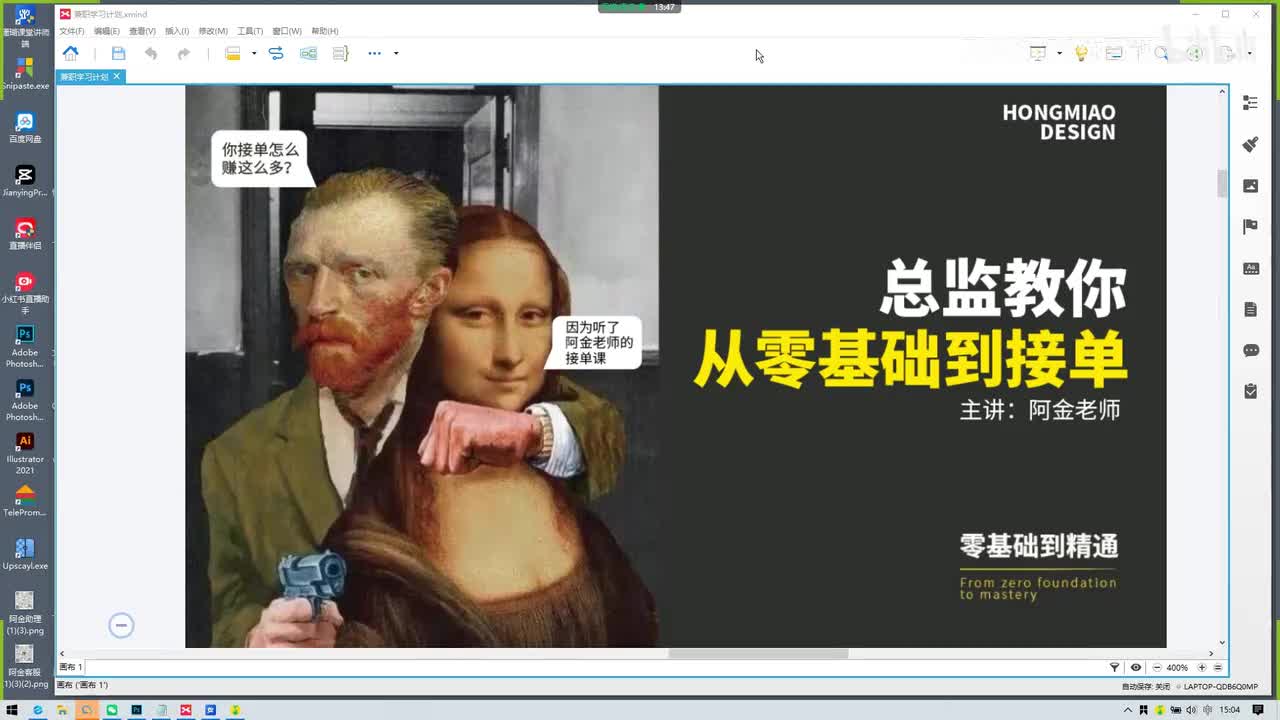
Task: Click the 15:04 taskbar clock
Action: tap(1229, 710)
